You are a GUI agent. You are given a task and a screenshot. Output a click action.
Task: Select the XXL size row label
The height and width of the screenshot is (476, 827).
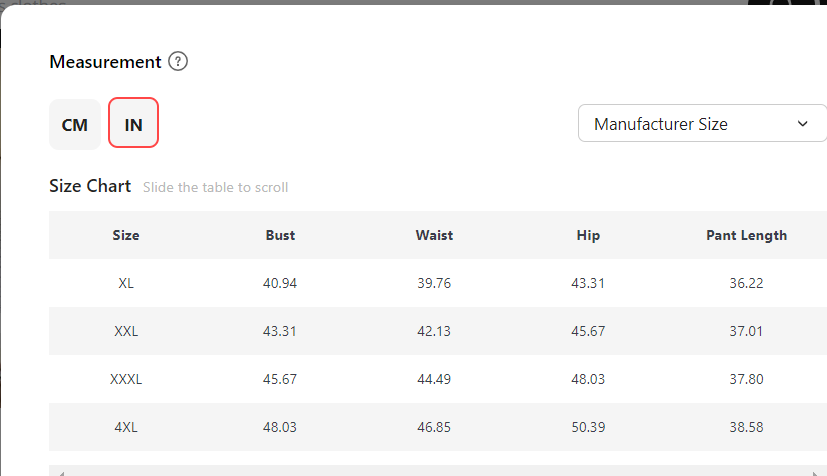point(126,331)
